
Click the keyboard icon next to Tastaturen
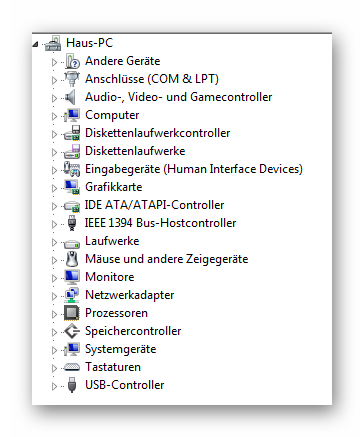(72, 367)
